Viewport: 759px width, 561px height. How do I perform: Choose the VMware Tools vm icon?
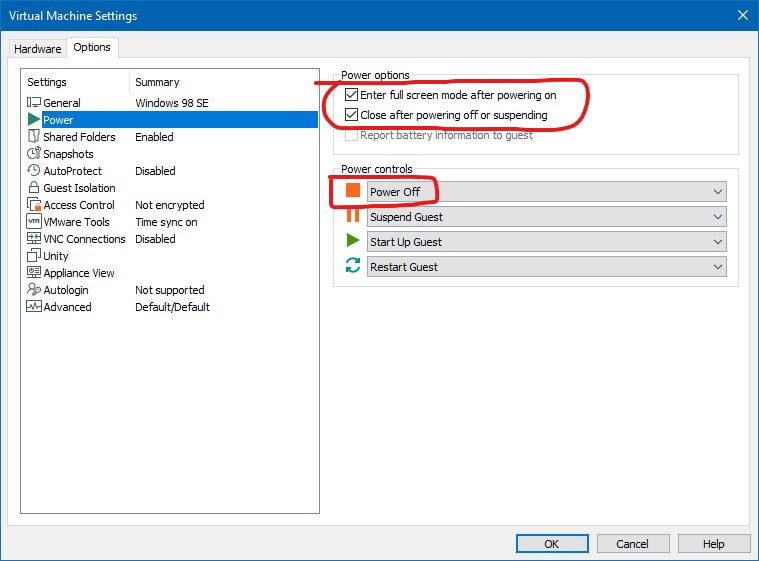(33, 222)
